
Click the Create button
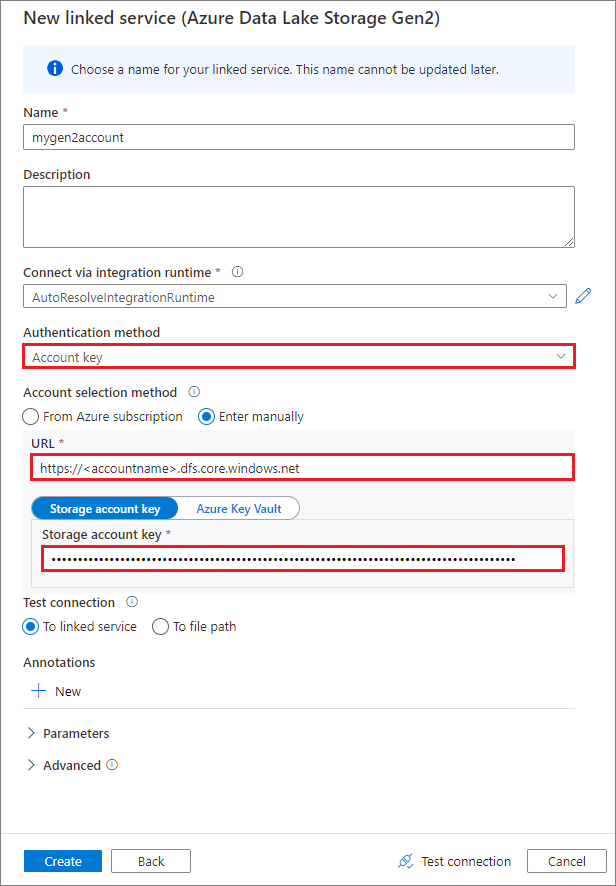tap(62, 861)
